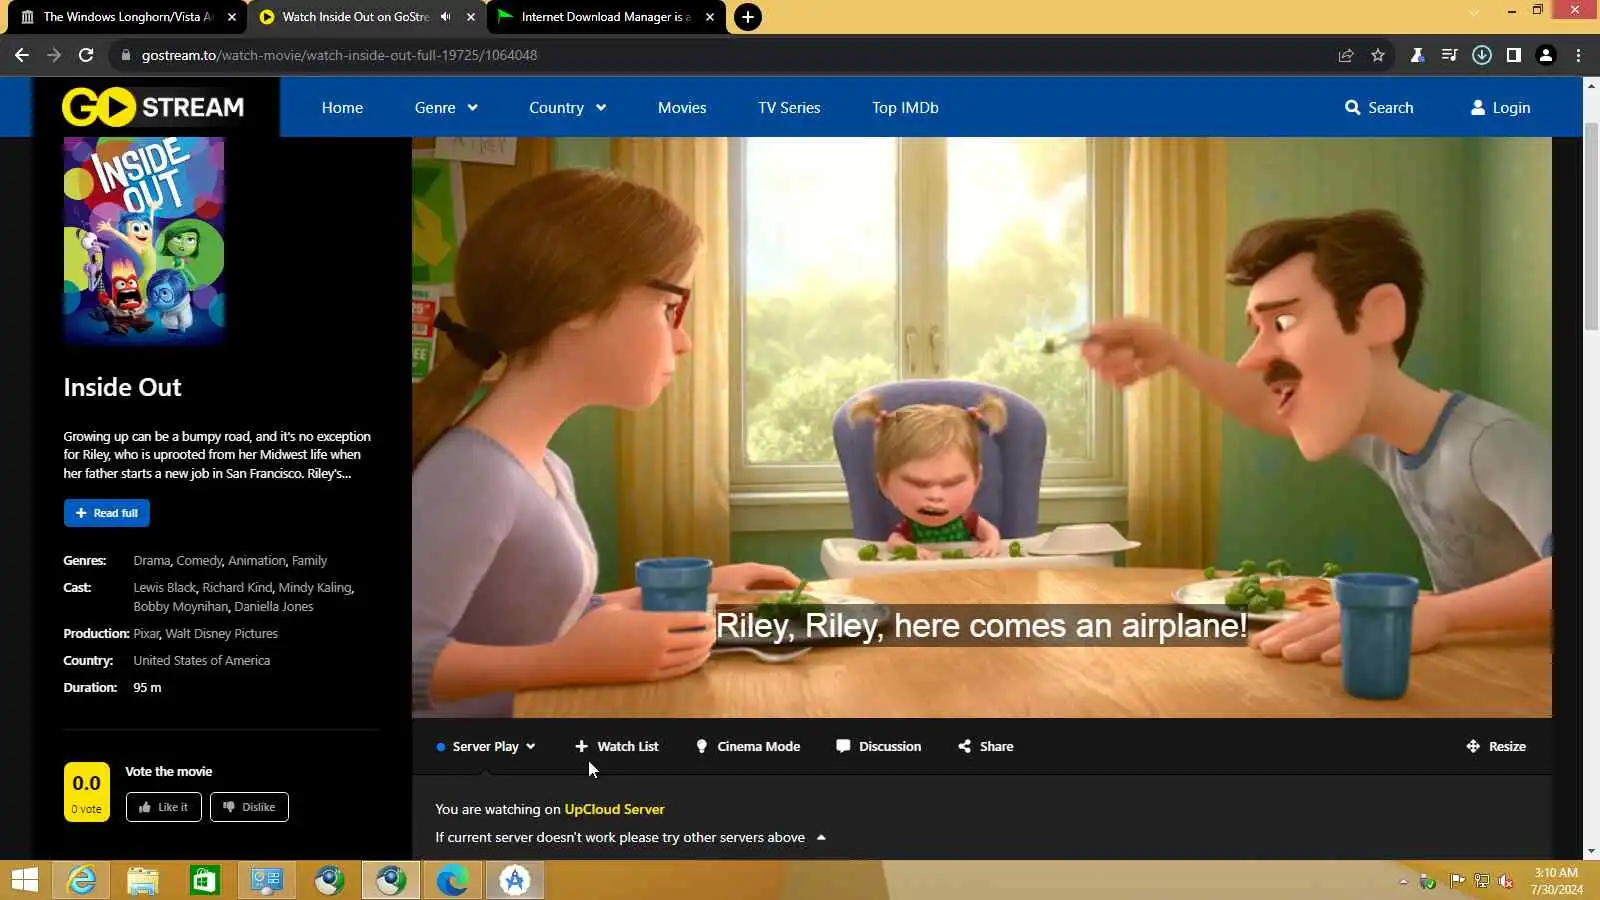Expand the Genre dropdown menu

(446, 107)
